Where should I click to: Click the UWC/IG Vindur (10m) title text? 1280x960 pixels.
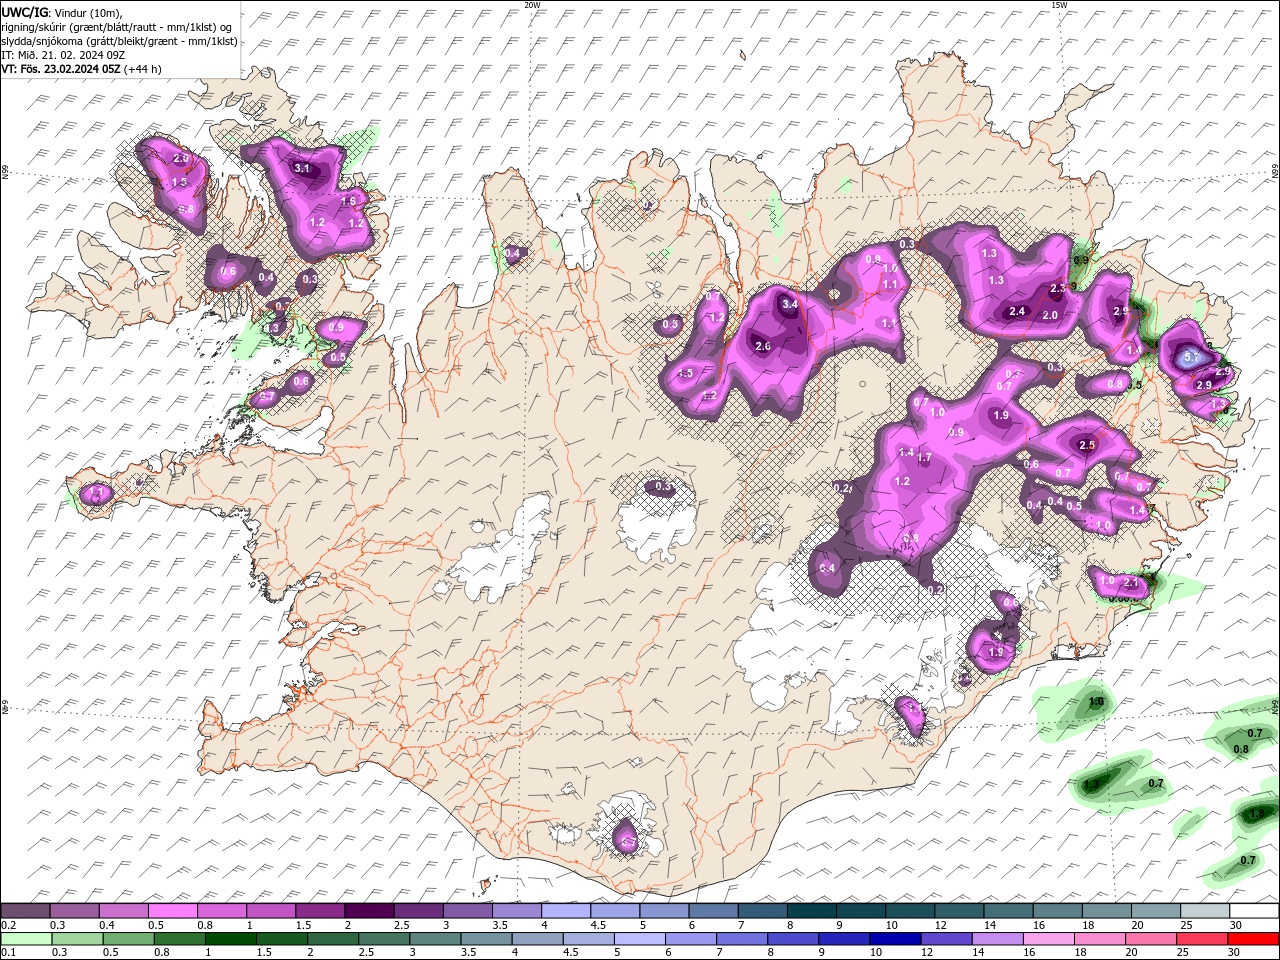[61, 12]
